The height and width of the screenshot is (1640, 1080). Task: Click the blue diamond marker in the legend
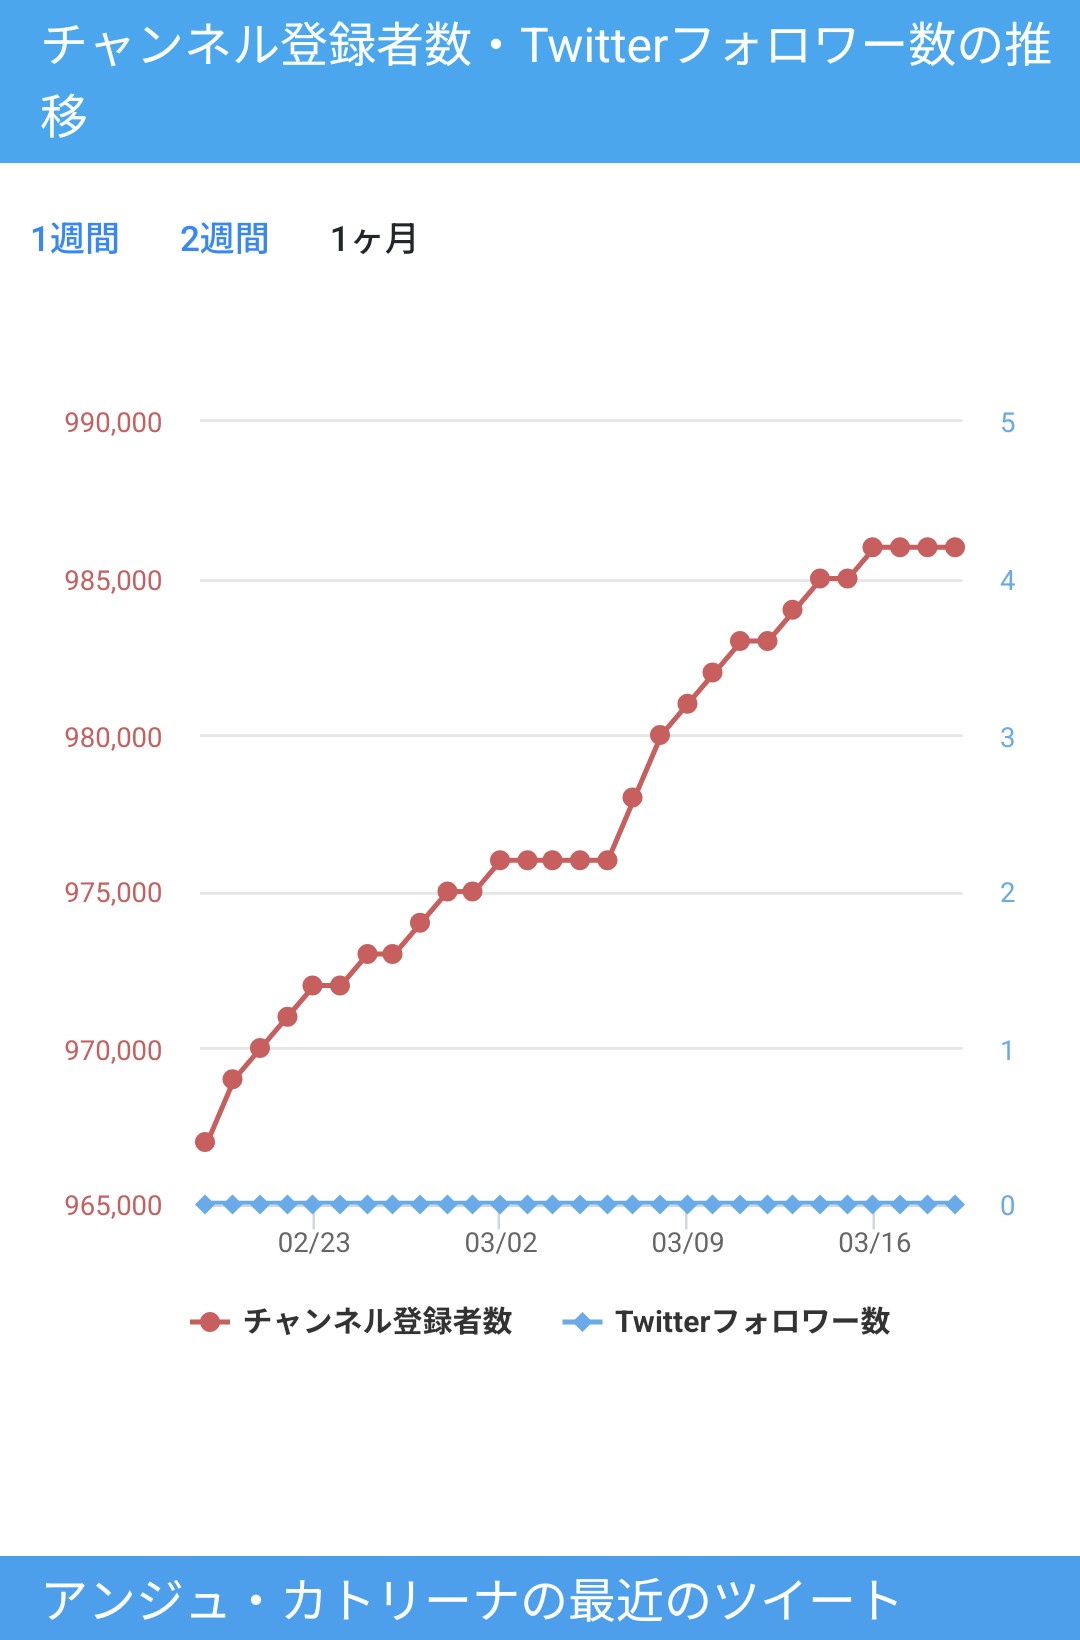click(x=582, y=1322)
